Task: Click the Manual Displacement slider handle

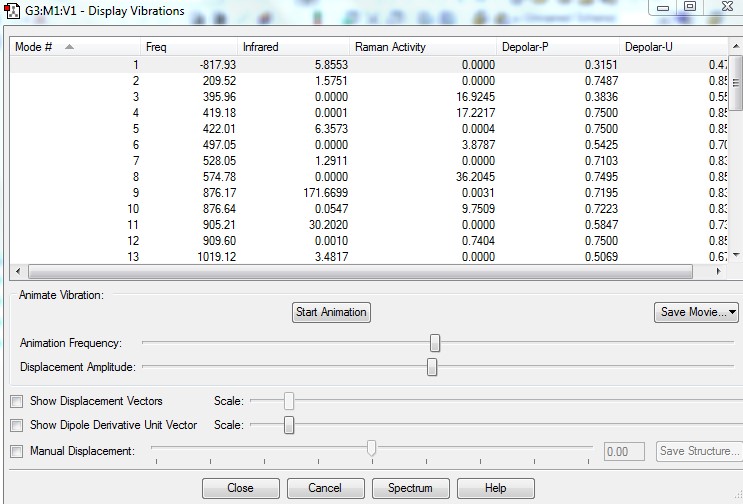Action: [372, 447]
